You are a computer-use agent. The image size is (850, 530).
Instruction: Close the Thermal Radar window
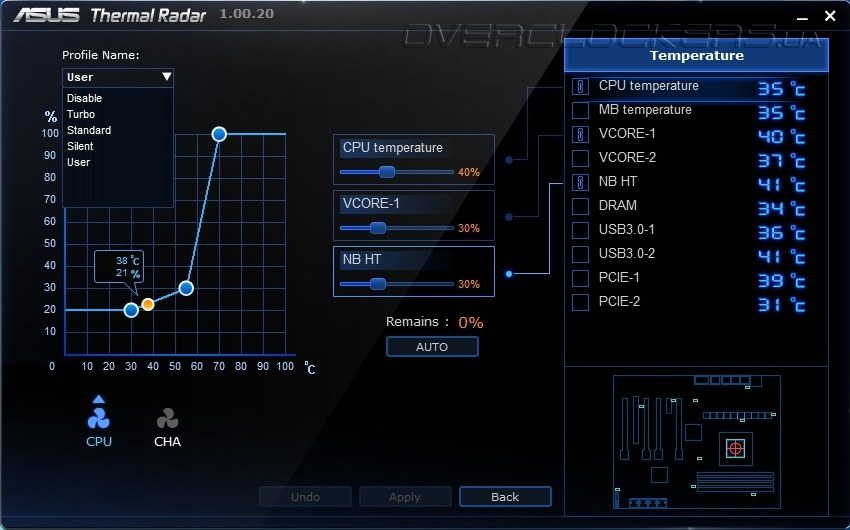pos(830,16)
